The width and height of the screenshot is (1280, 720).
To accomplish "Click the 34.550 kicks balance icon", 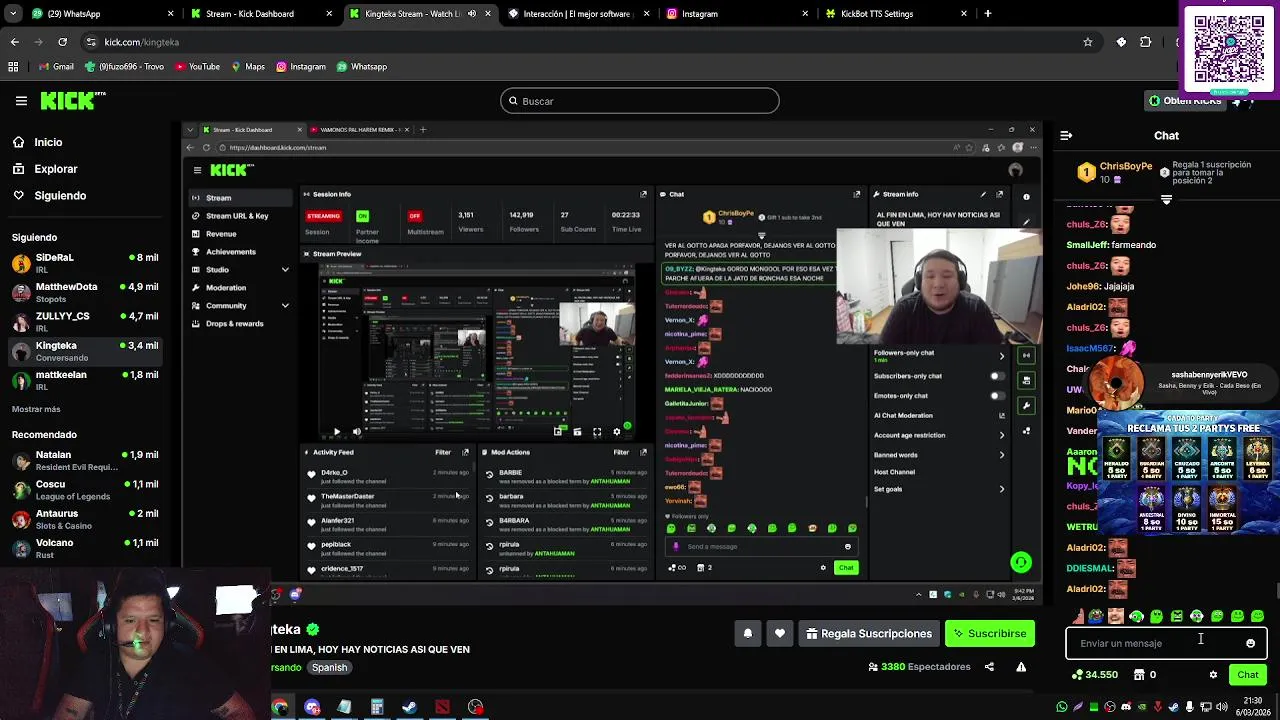I will 1095,675.
